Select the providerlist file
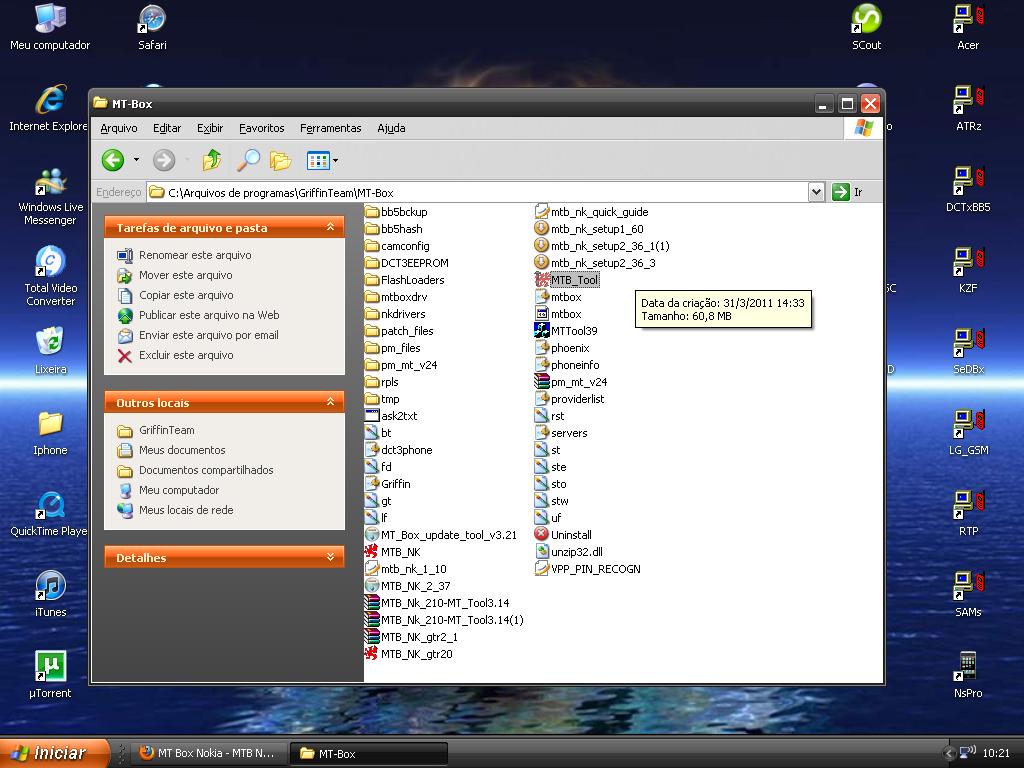1024x768 pixels. coord(569,399)
